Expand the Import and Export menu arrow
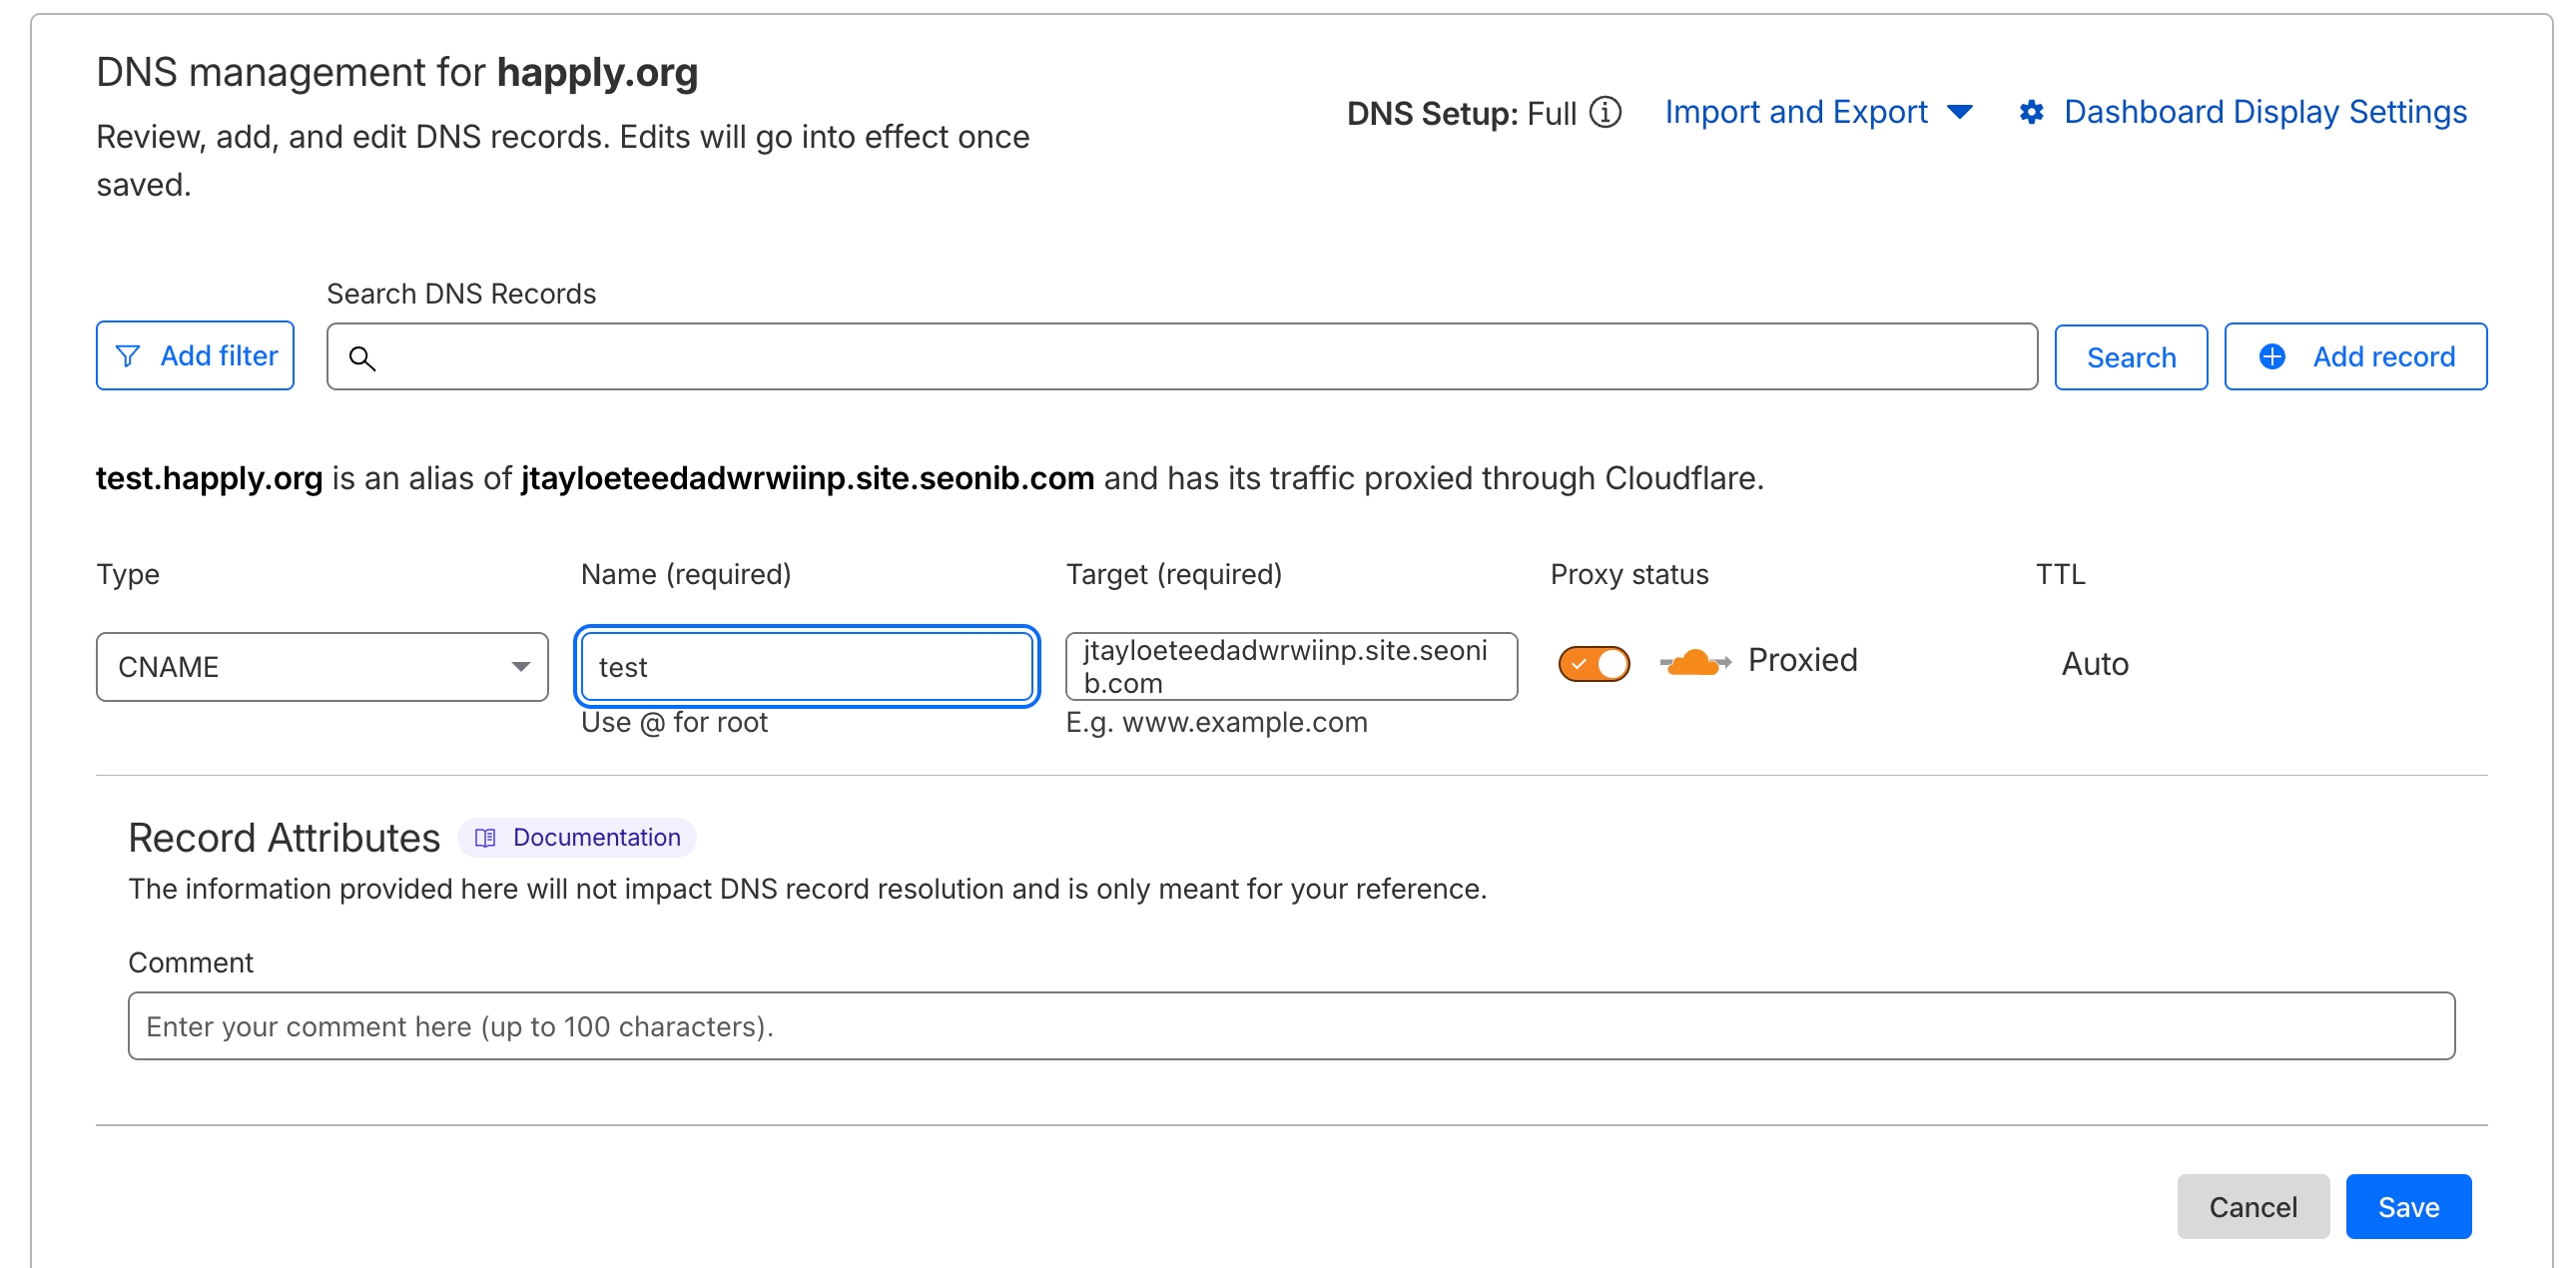 pyautogui.click(x=1960, y=112)
